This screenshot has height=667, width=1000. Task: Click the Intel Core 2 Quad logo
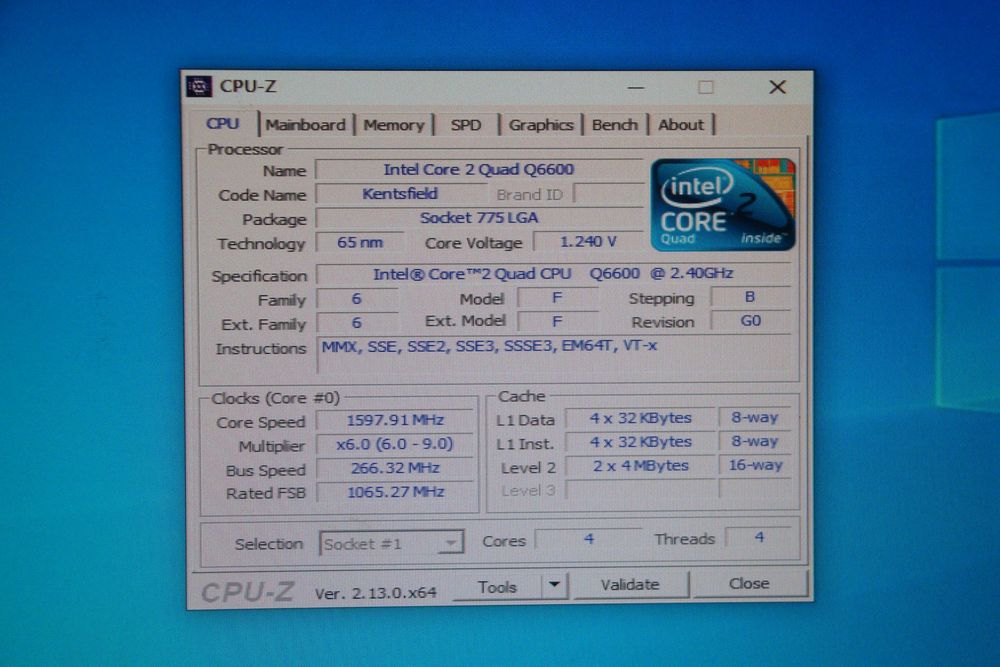click(x=723, y=205)
